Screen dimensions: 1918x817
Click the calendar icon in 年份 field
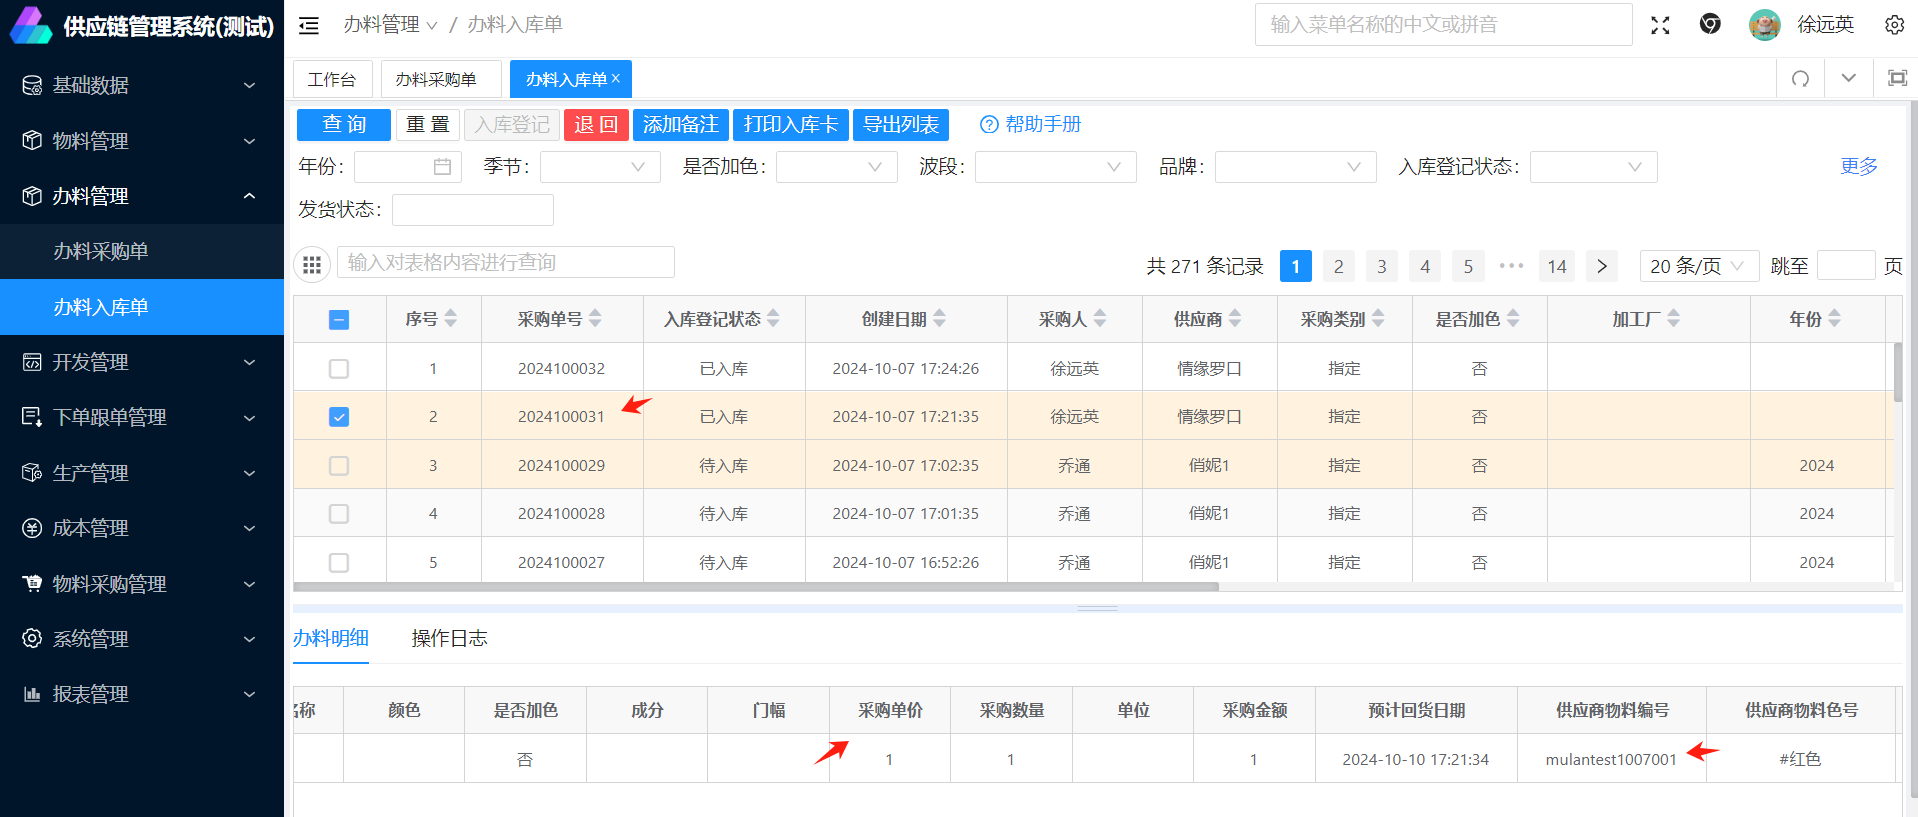click(x=442, y=167)
